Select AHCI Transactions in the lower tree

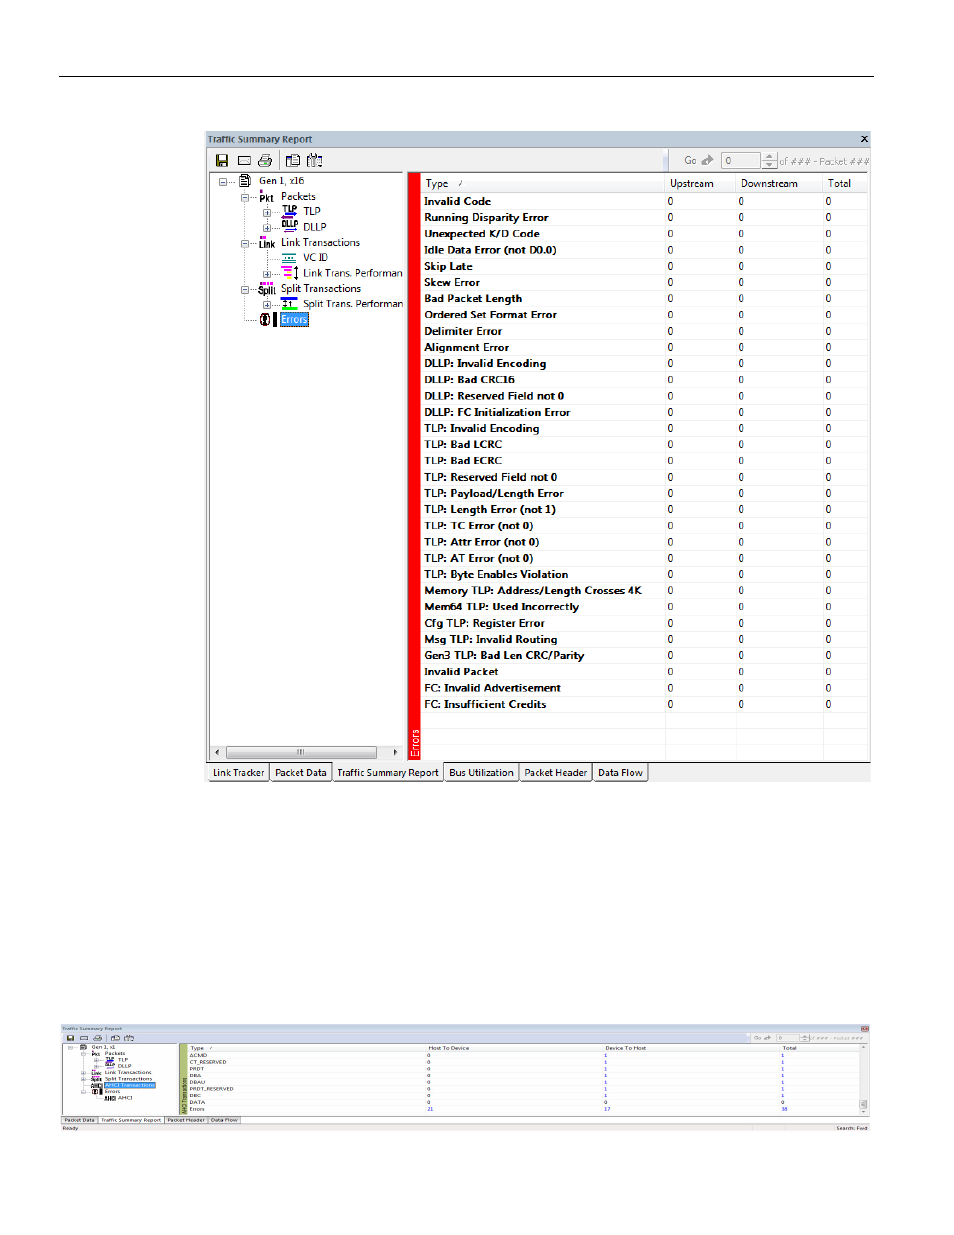coord(130,1085)
